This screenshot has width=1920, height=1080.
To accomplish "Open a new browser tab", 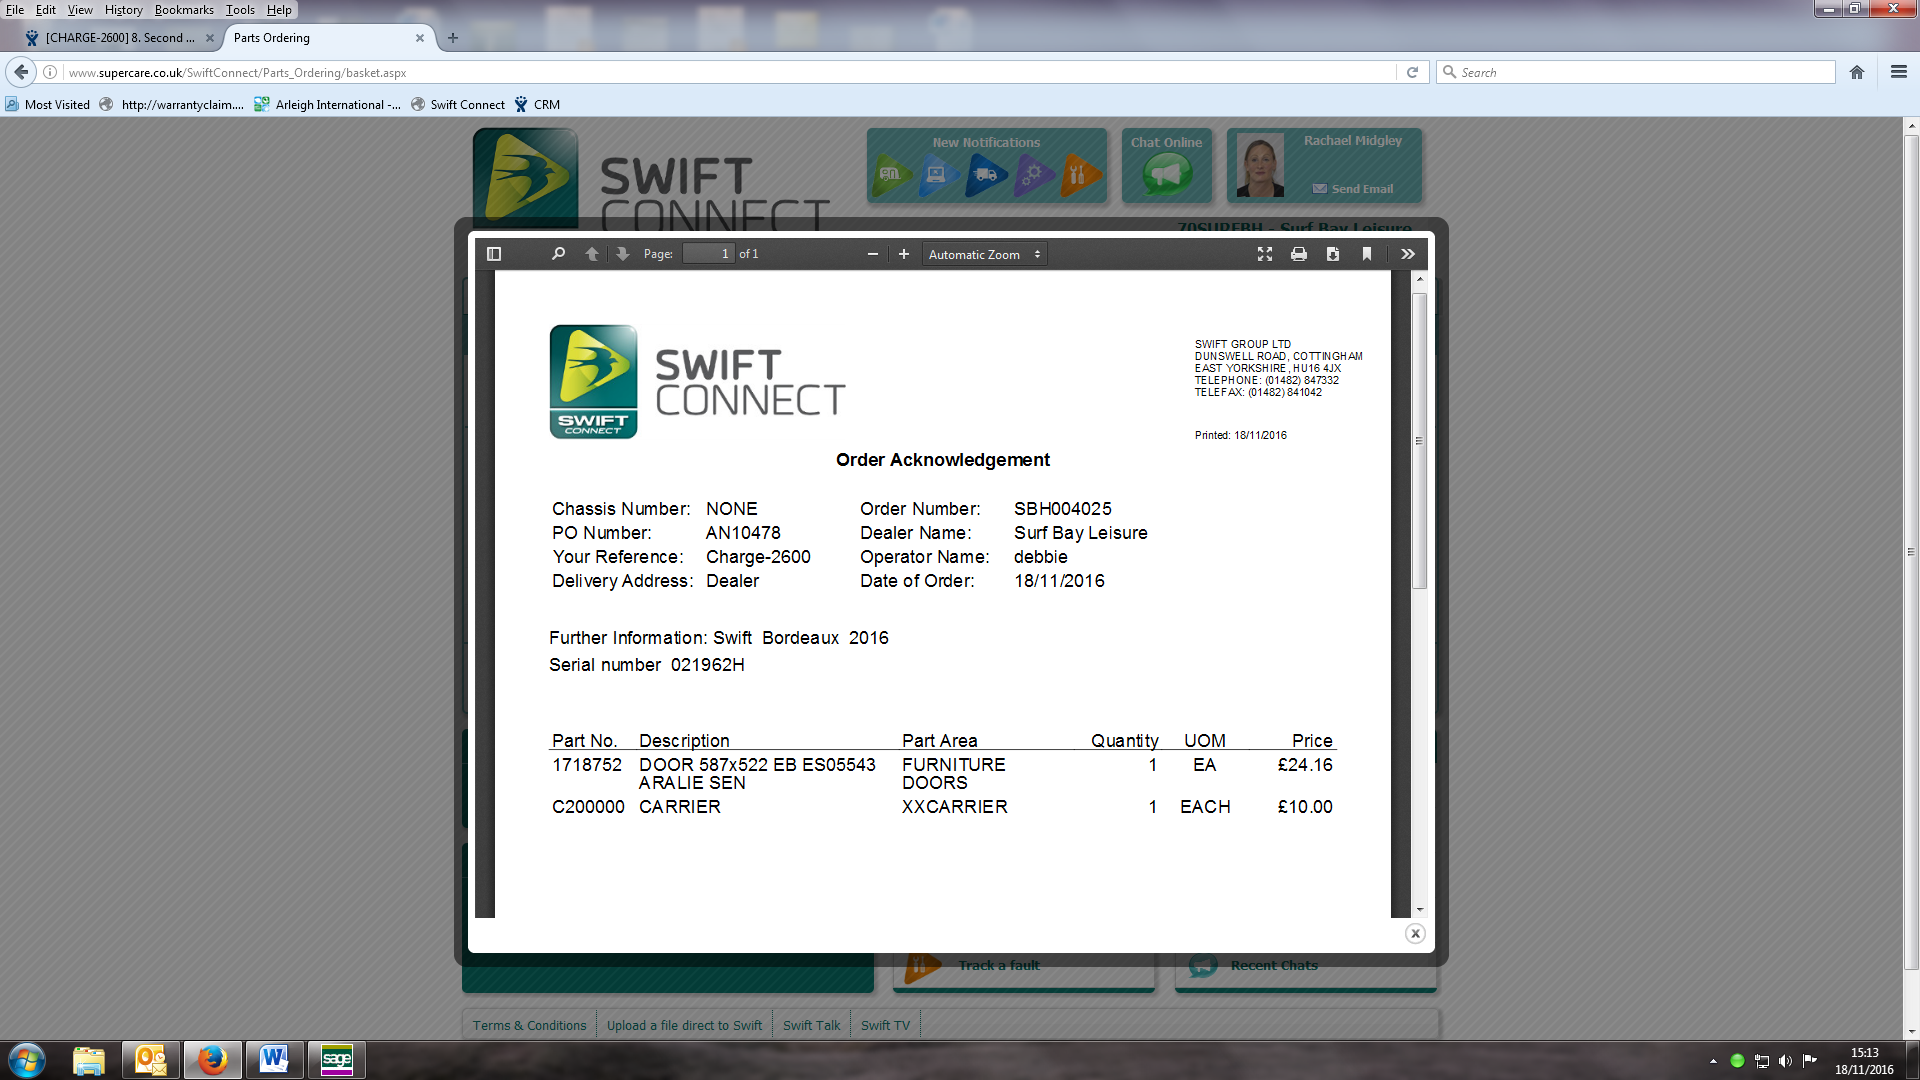I will tap(453, 38).
